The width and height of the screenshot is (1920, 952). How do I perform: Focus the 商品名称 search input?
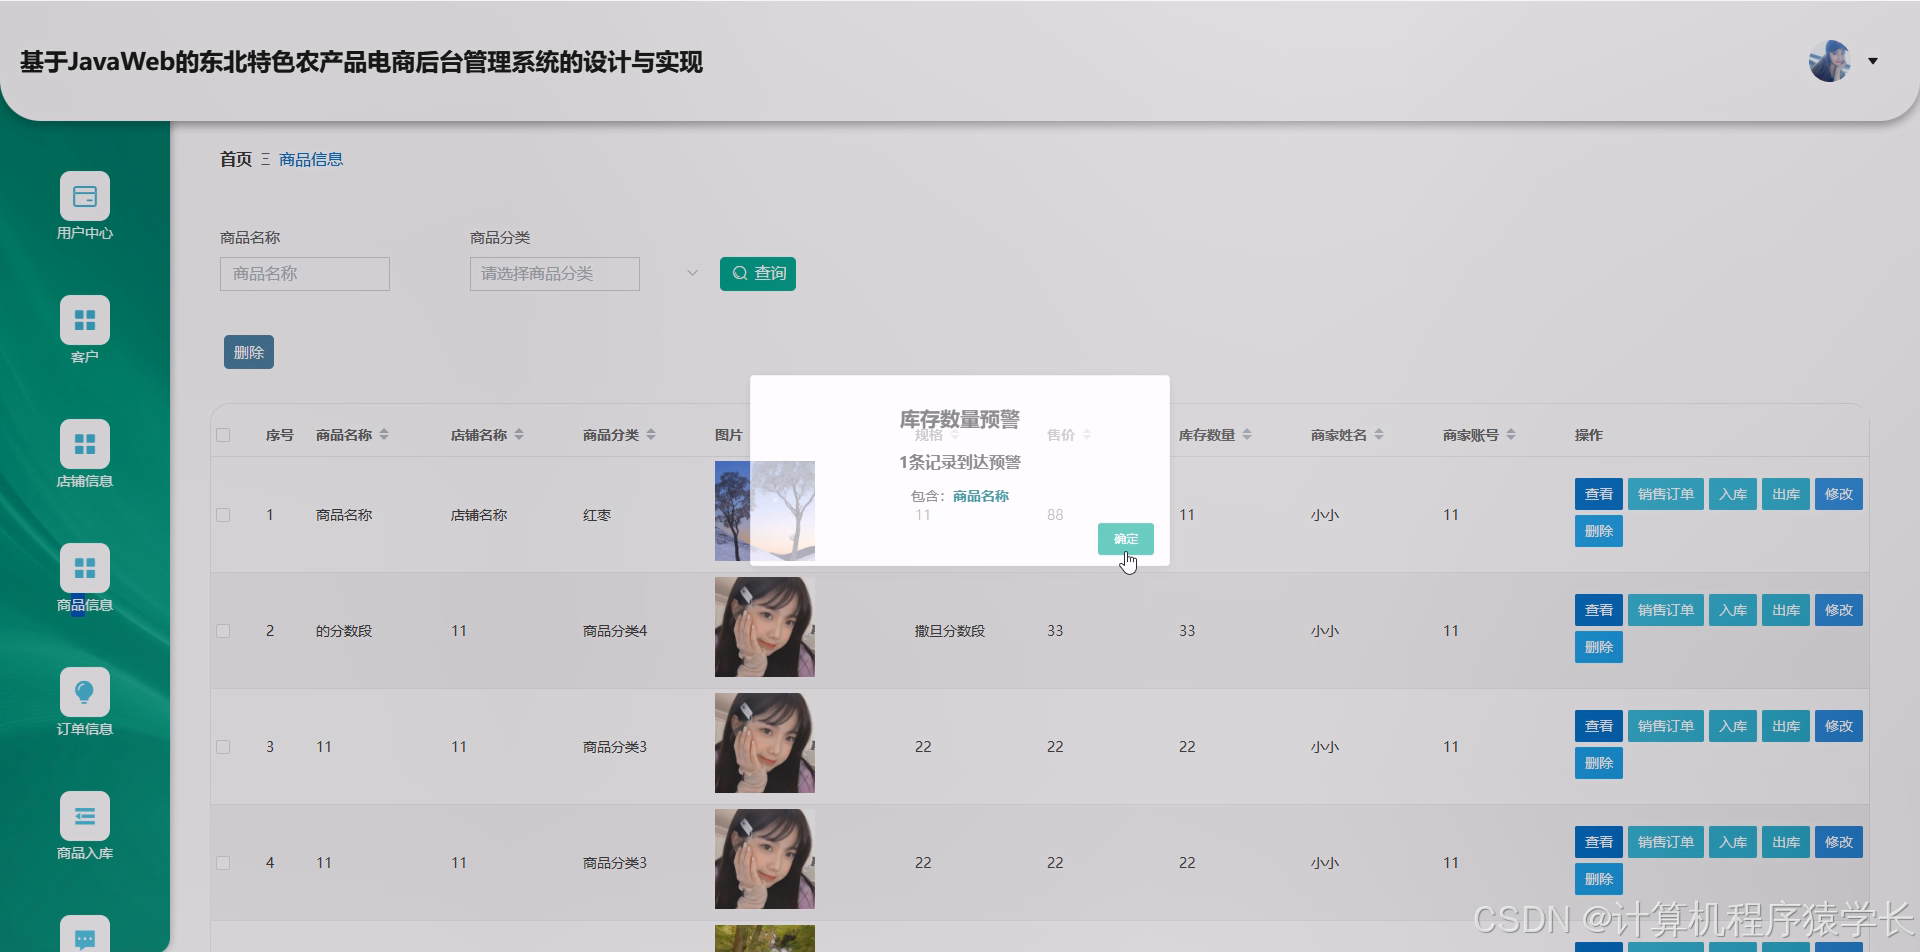[305, 274]
